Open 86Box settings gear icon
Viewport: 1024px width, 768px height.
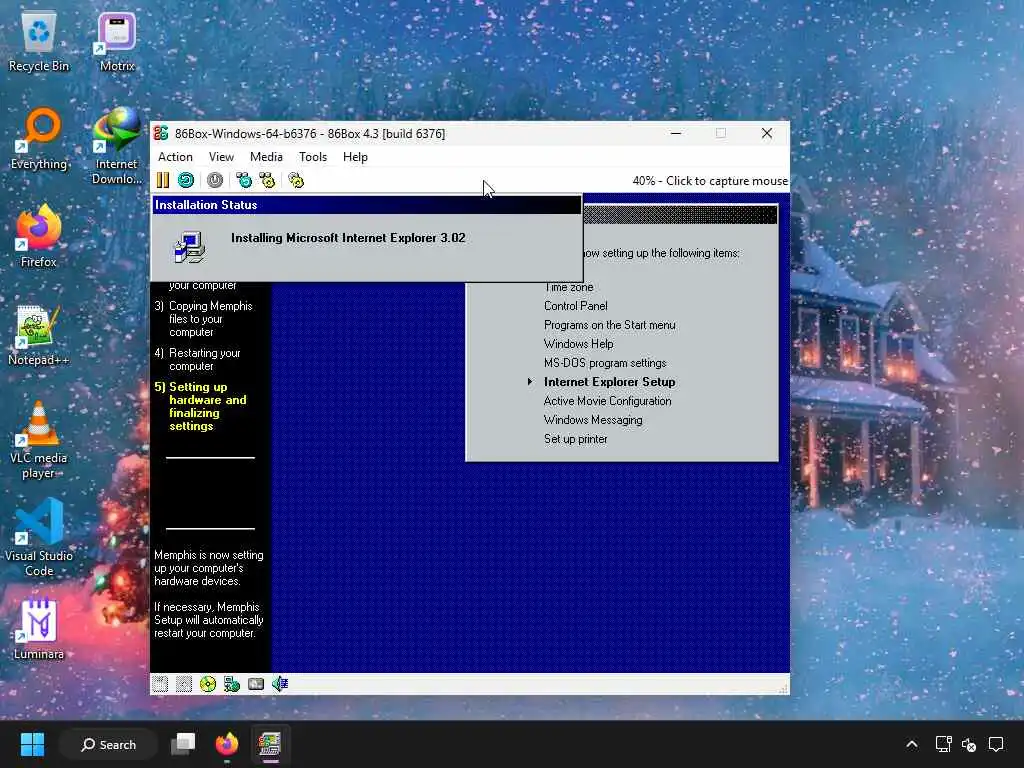tap(296, 180)
